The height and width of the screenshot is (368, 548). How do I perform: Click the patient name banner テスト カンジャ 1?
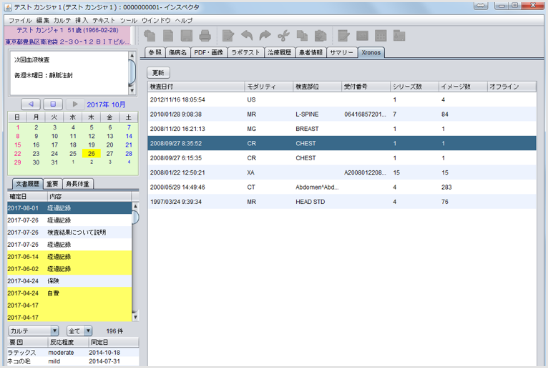(x=67, y=30)
